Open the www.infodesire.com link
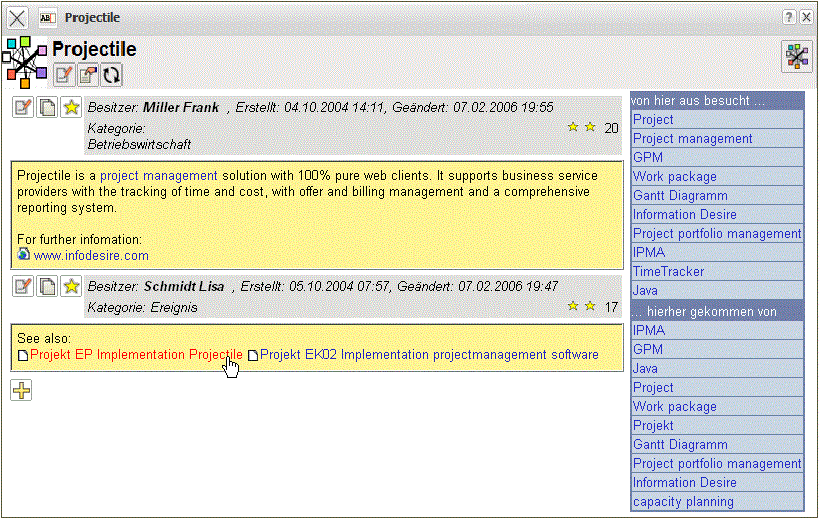This screenshot has width=819, height=519. tap(91, 256)
